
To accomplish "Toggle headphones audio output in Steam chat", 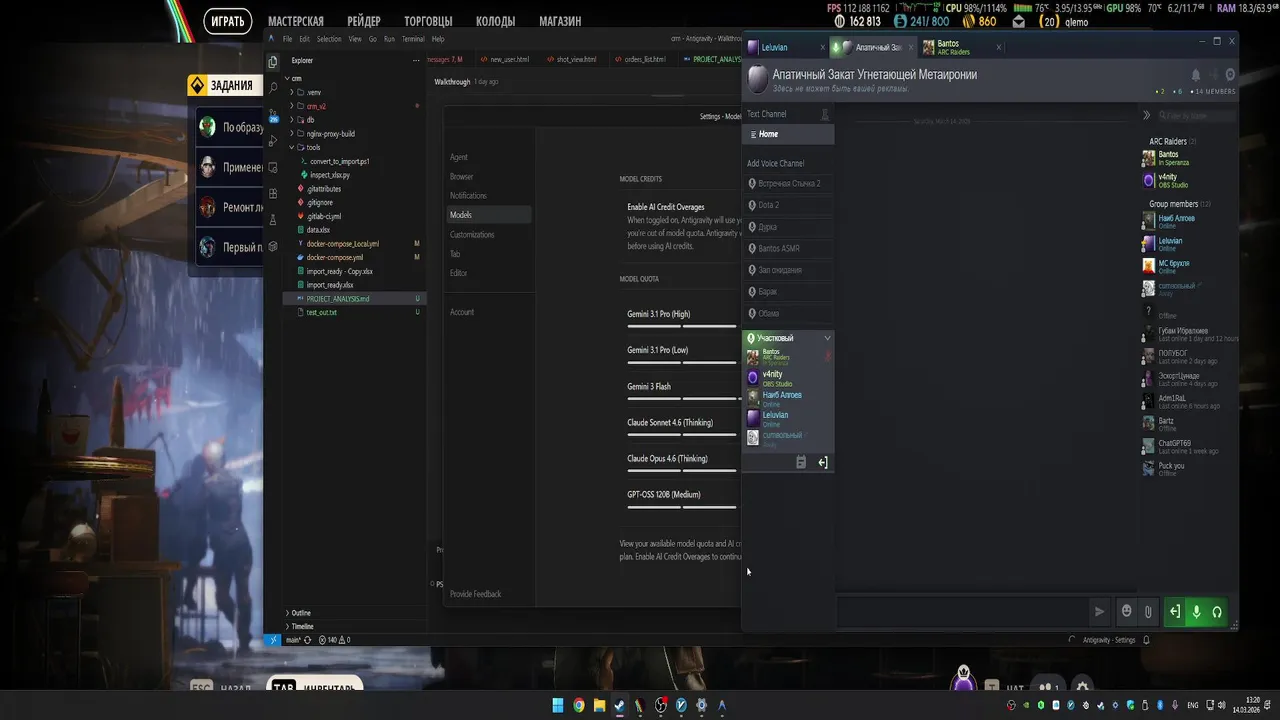I will [1217, 611].
